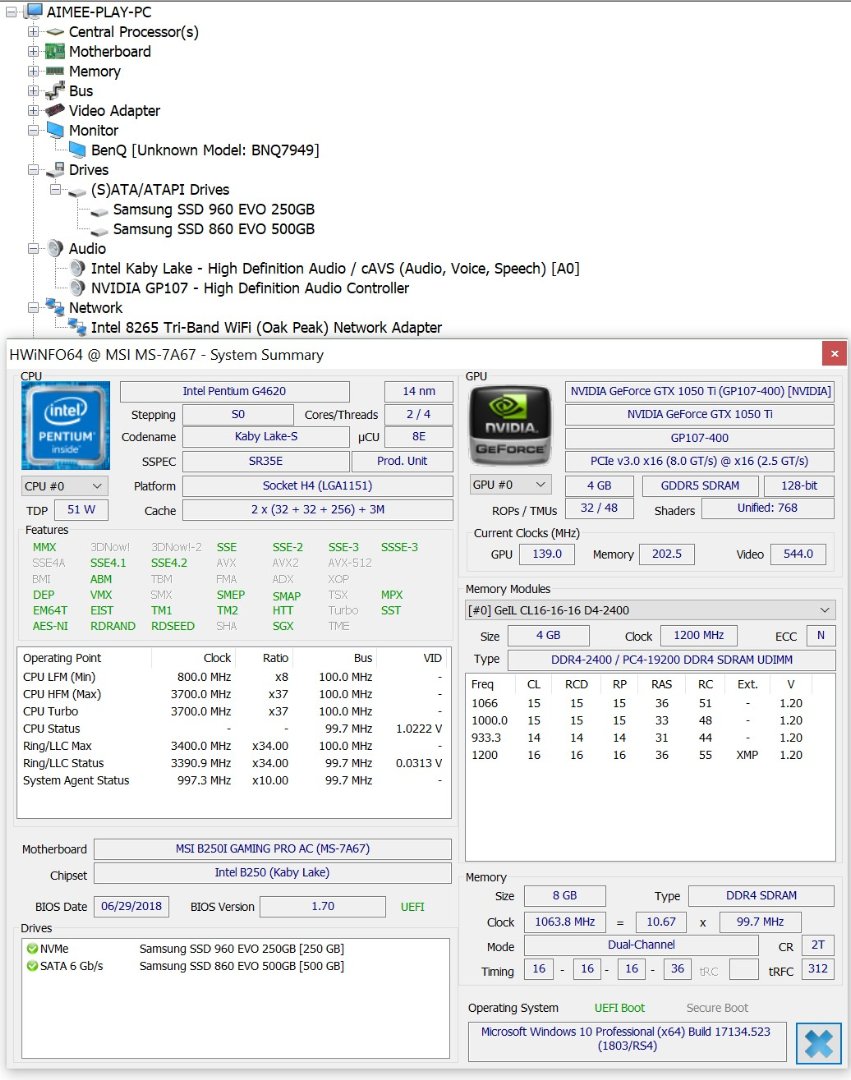The height and width of the screenshot is (1080, 851).
Task: Click the (S)ATA/ATAPI Drives icon
Action: pos(77,190)
